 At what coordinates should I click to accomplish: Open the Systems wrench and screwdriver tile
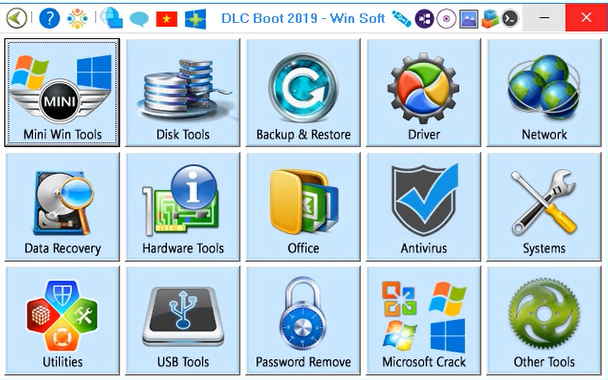pos(544,206)
